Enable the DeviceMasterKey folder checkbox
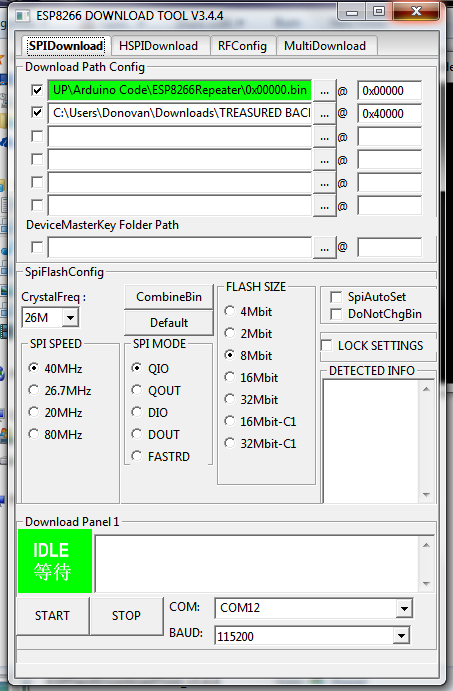 pos(37,247)
